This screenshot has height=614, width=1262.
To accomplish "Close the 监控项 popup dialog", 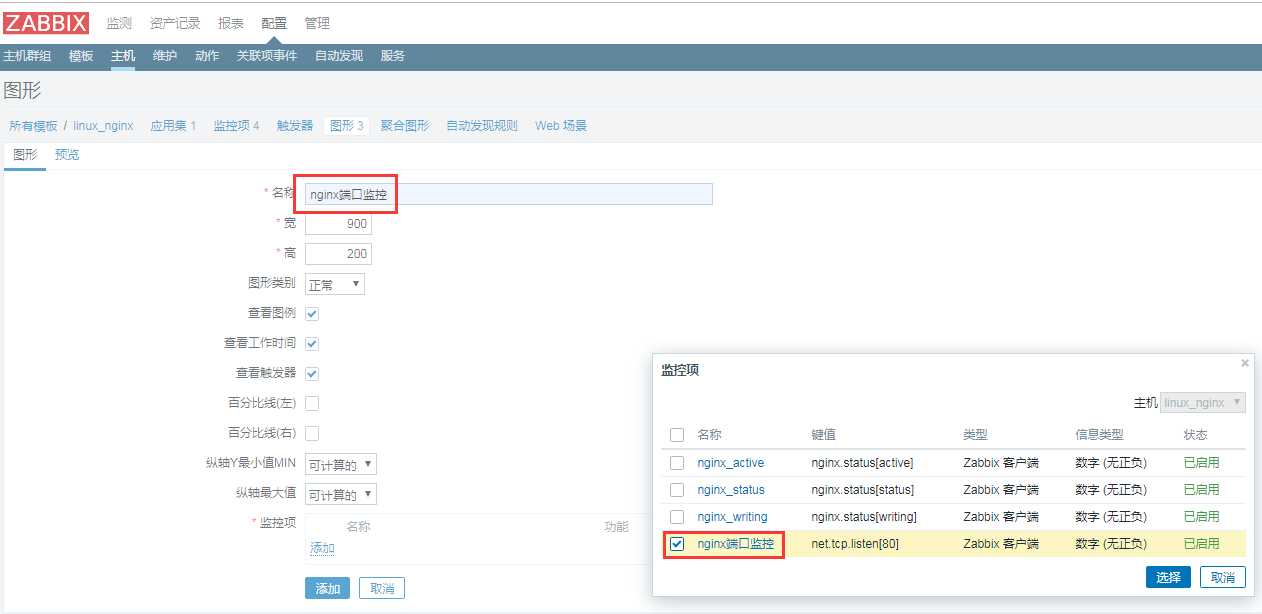I will point(1244,363).
